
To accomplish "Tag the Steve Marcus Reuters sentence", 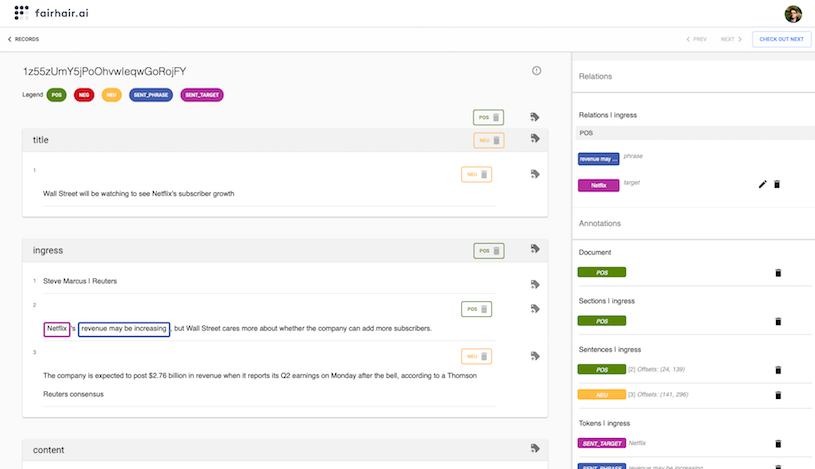I will [535, 284].
